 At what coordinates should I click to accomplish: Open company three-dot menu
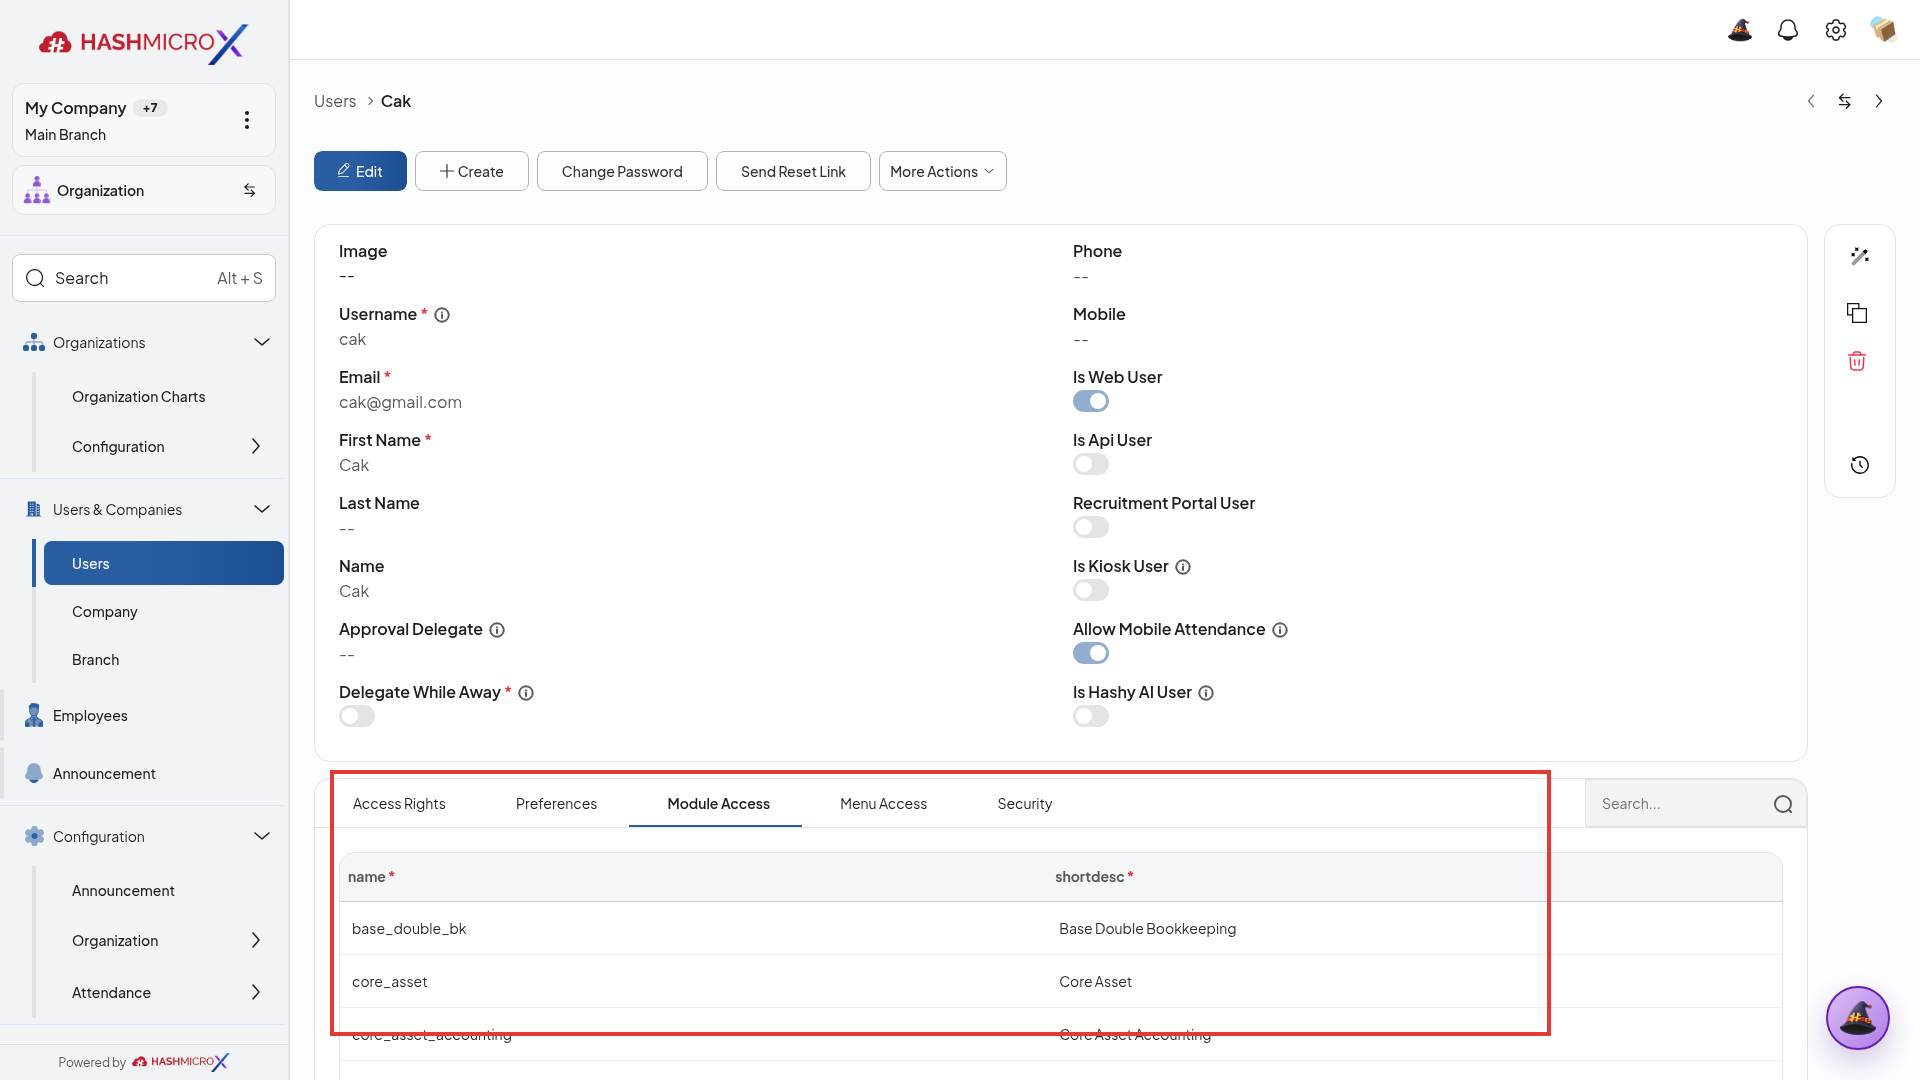pos(247,120)
